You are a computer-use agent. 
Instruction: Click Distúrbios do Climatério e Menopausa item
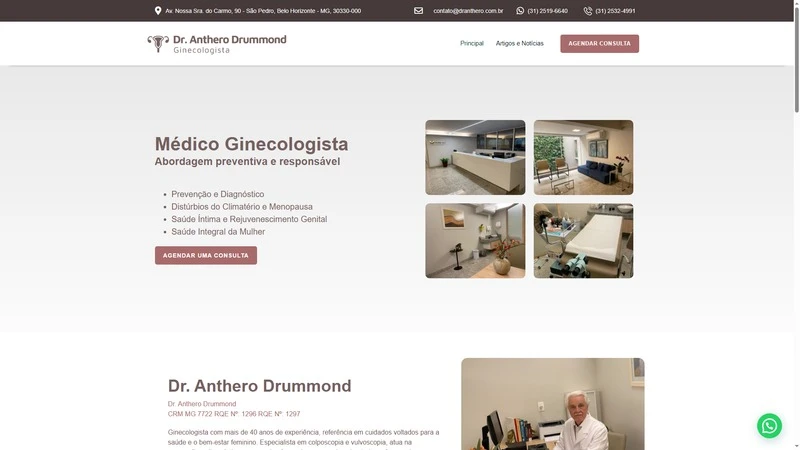[242, 207]
